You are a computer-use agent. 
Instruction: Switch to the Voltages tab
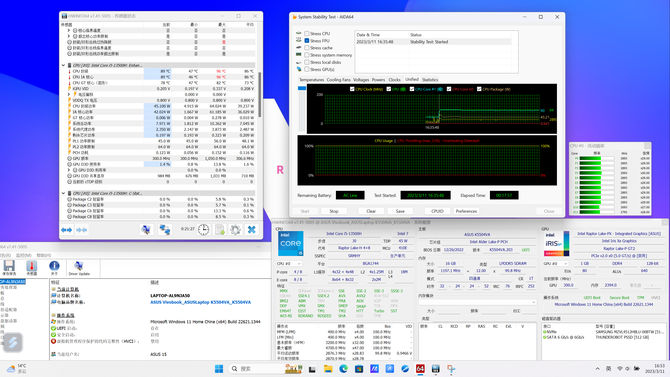(x=361, y=80)
